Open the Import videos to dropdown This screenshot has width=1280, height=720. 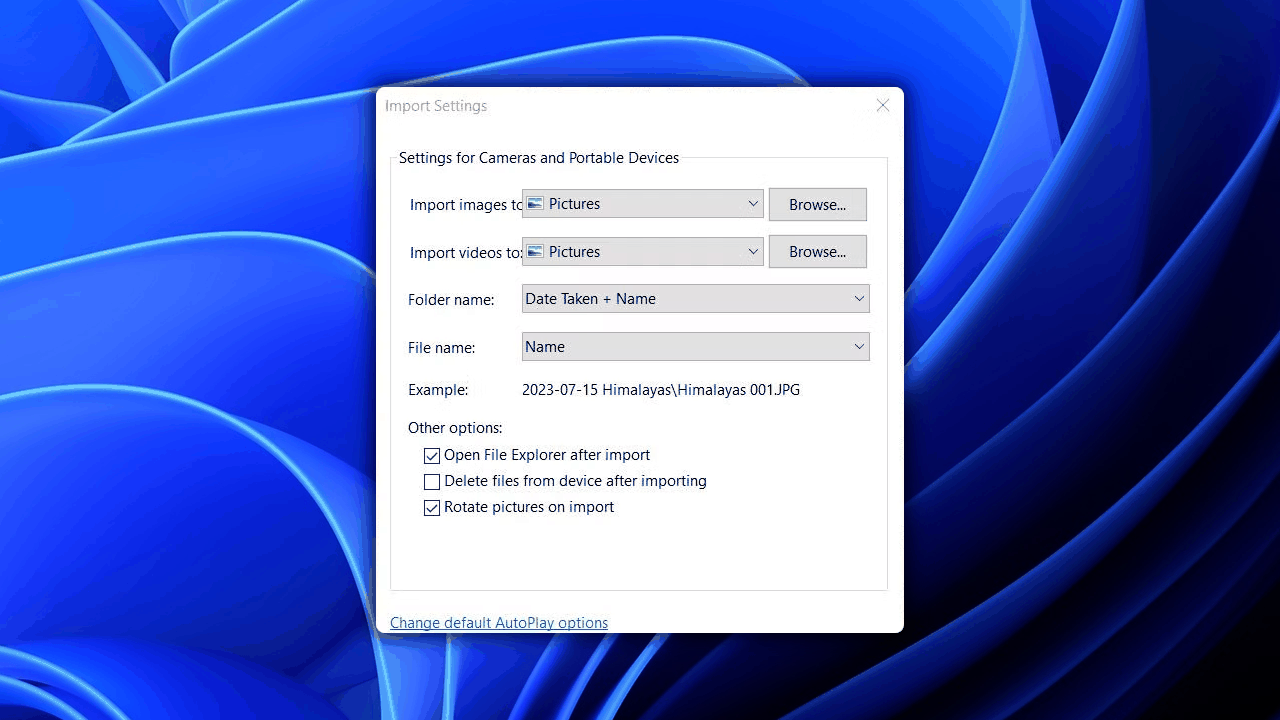click(x=642, y=252)
